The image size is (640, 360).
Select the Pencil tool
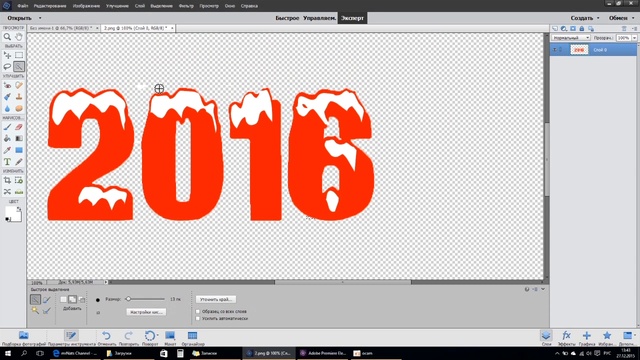(x=19, y=162)
